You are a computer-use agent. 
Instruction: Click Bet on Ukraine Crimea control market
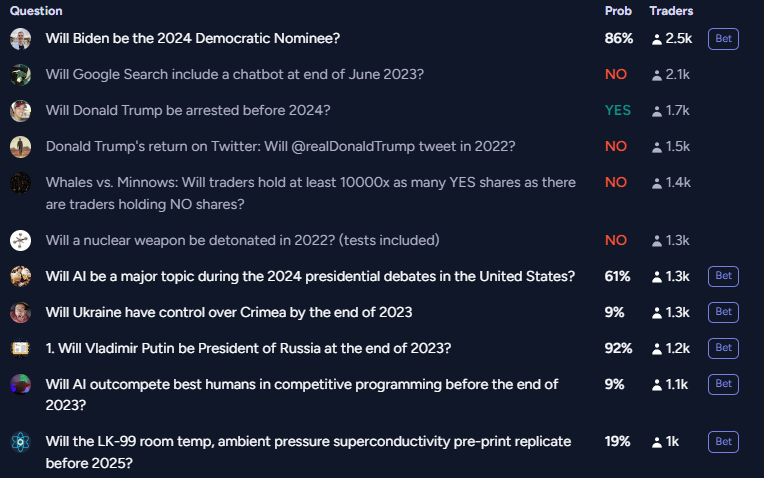point(723,312)
